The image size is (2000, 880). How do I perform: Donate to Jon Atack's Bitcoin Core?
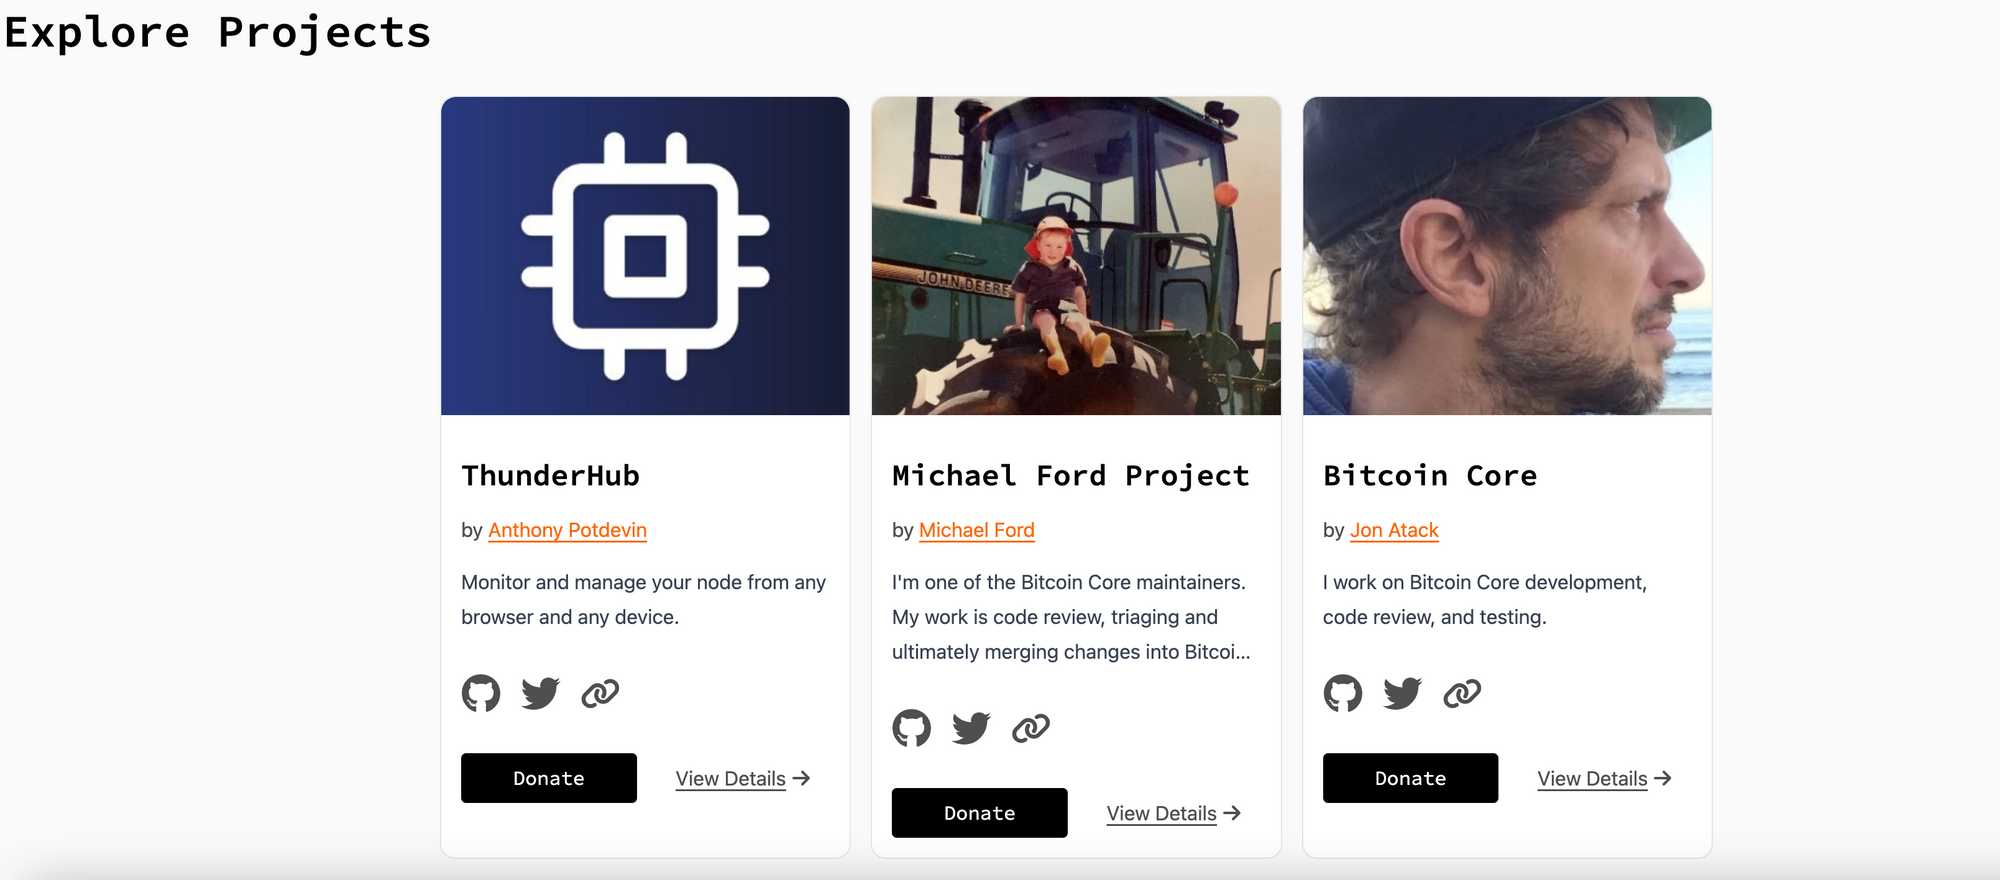pos(1411,778)
